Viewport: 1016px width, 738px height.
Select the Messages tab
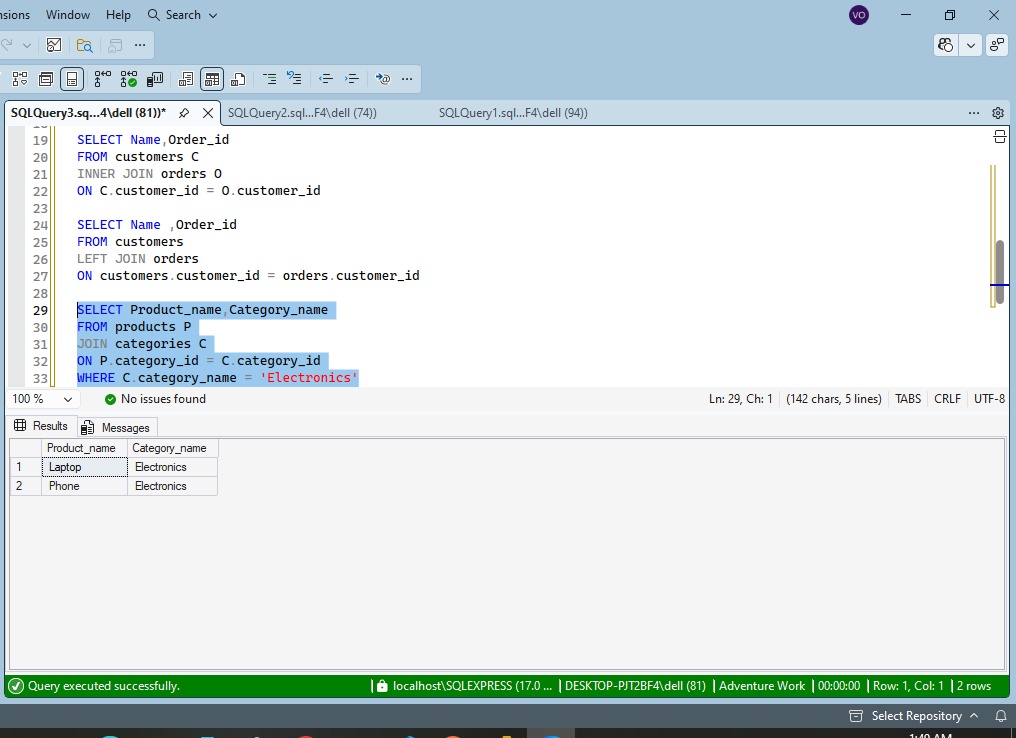pyautogui.click(x=117, y=428)
